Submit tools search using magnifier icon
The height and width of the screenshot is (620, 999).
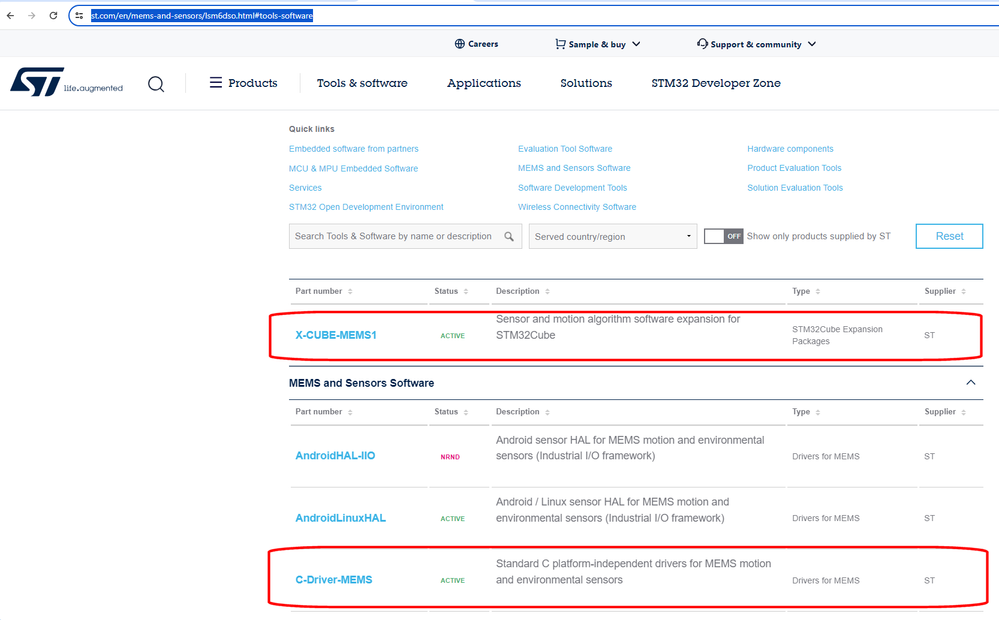tap(509, 236)
